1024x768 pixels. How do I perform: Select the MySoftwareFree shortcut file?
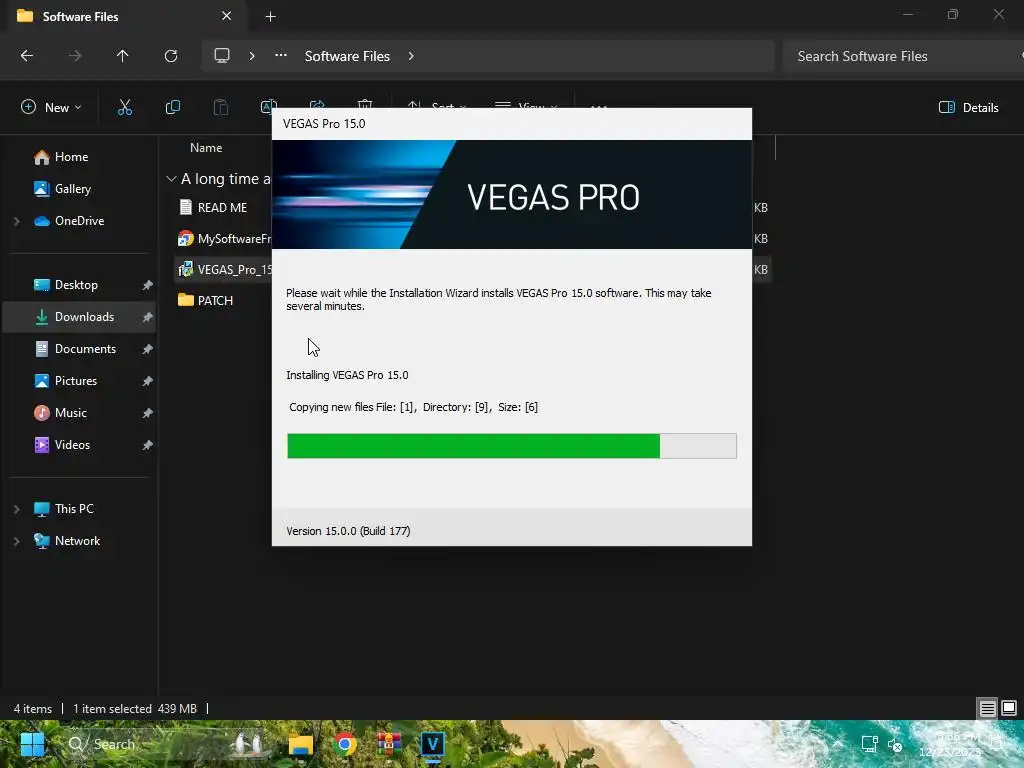click(225, 239)
